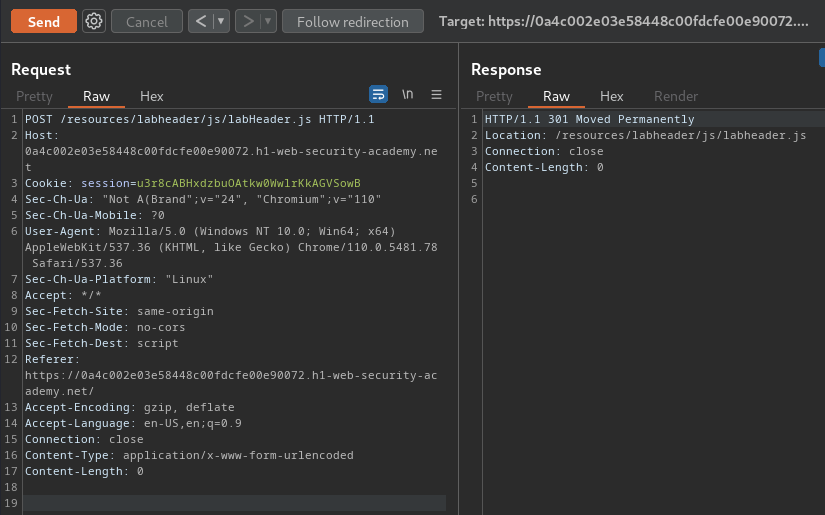Open back history dropdown arrow
This screenshot has width=825, height=515.
[x=222, y=22]
